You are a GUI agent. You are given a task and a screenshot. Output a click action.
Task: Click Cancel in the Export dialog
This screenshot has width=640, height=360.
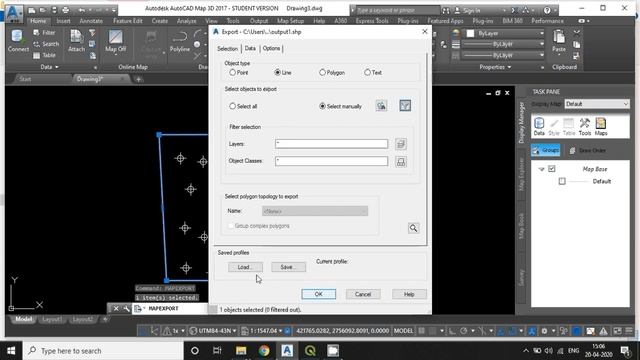[363, 294]
